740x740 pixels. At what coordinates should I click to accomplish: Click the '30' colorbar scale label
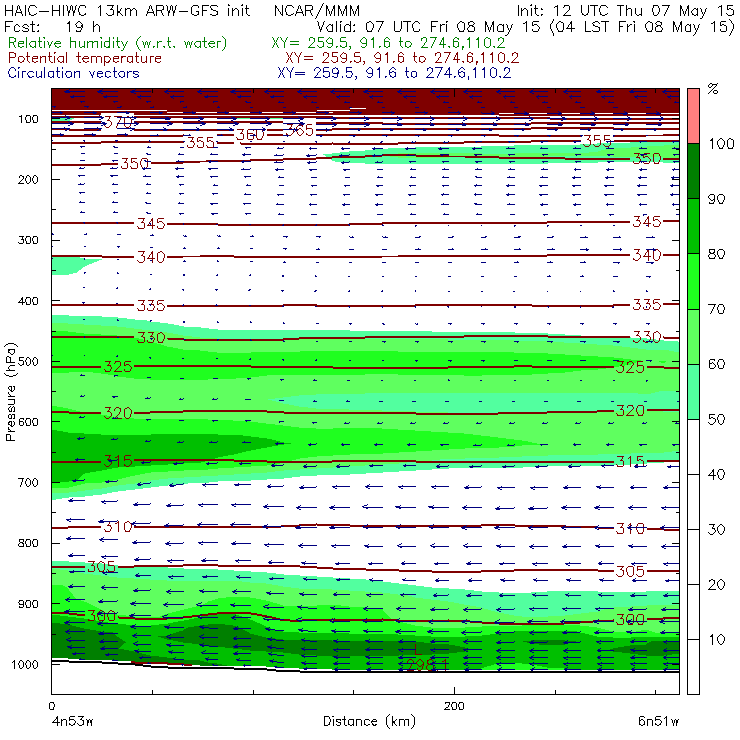click(716, 530)
